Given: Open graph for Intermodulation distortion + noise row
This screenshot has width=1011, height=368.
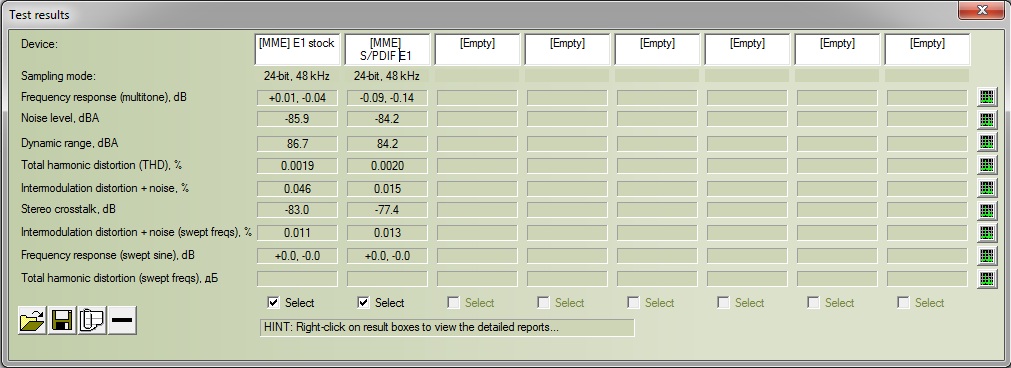Looking at the screenshot, I should coord(986,188).
